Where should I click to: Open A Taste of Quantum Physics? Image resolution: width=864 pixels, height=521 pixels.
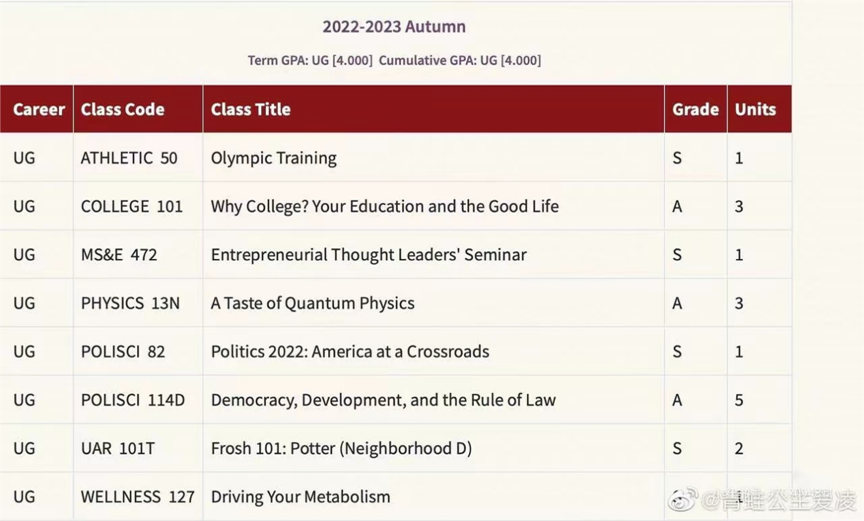pyautogui.click(x=313, y=303)
